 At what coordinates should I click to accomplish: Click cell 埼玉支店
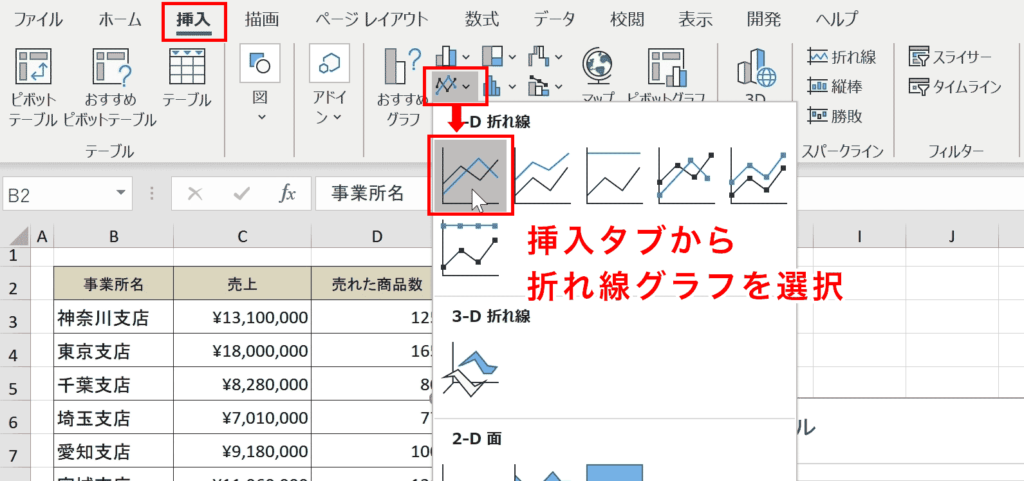(x=114, y=418)
